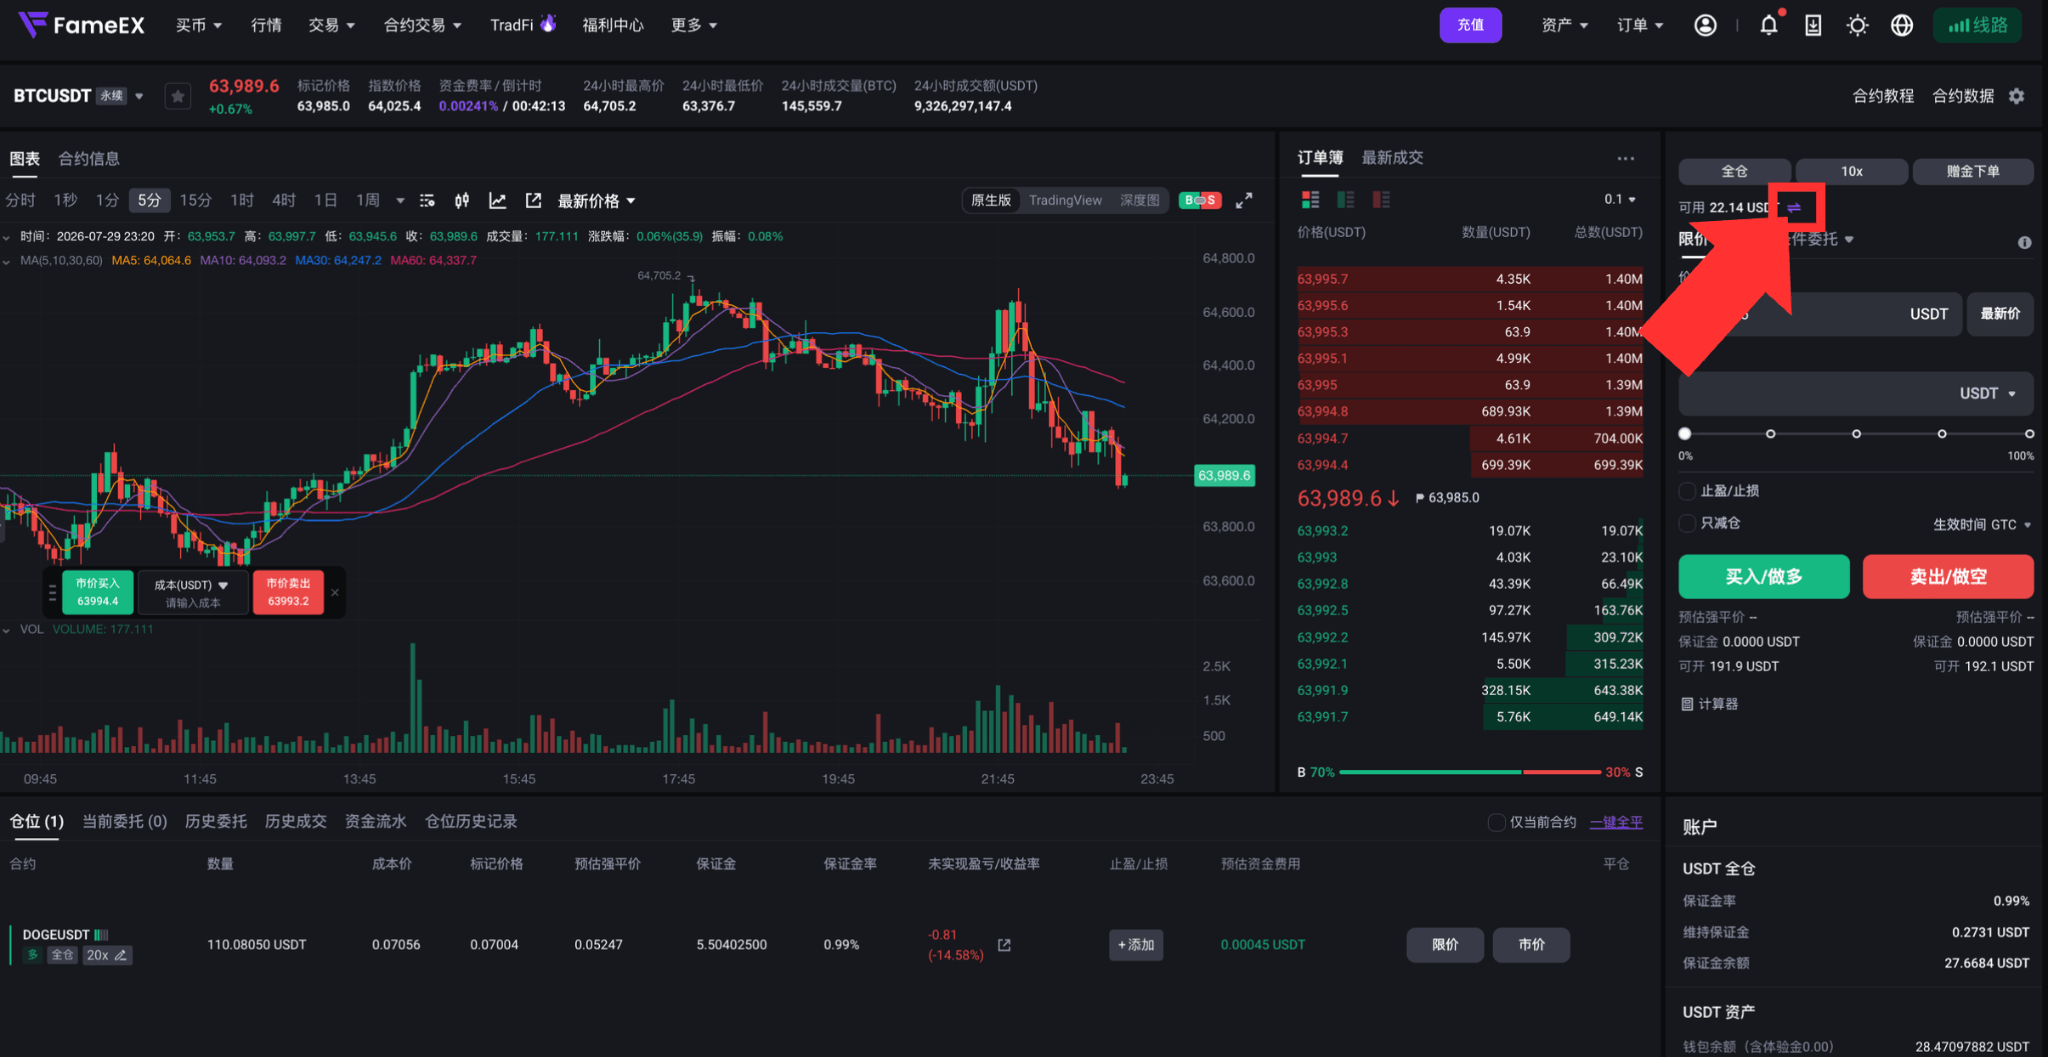The height and width of the screenshot is (1057, 2048).
Task: Select the 15分 timeframe
Action: coord(195,201)
